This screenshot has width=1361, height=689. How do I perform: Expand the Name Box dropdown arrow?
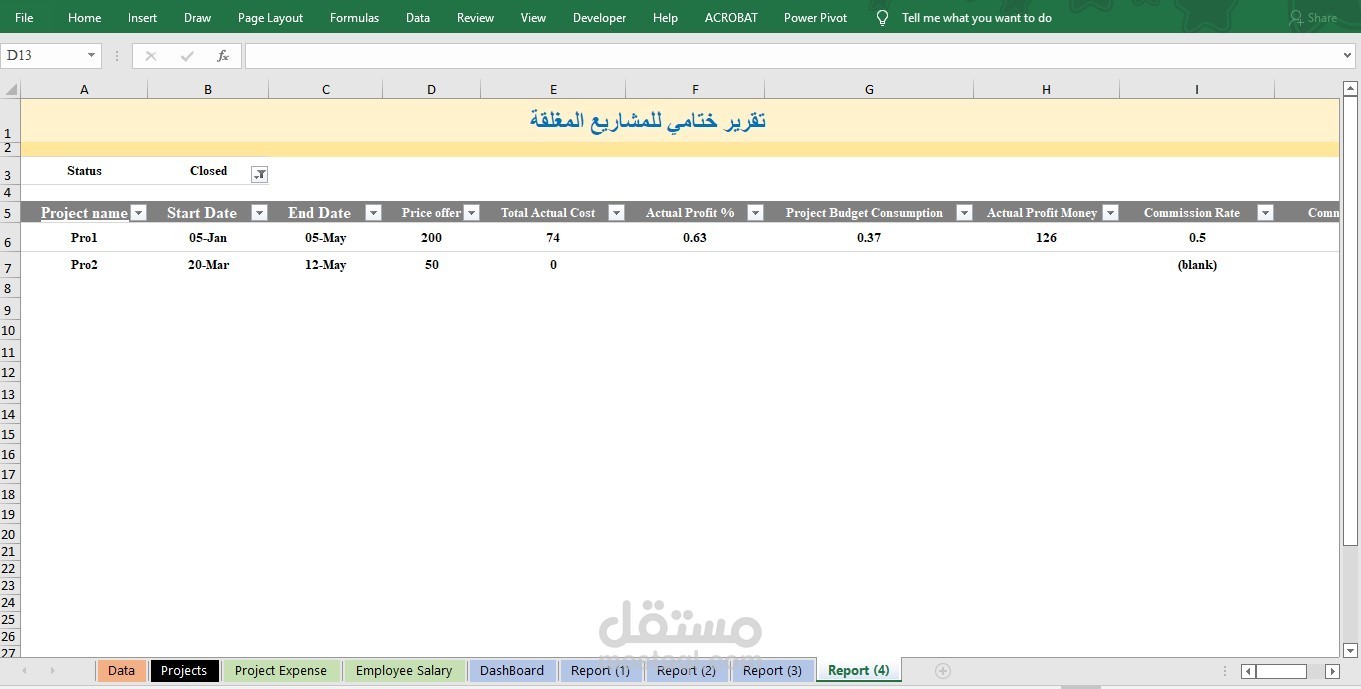click(91, 56)
